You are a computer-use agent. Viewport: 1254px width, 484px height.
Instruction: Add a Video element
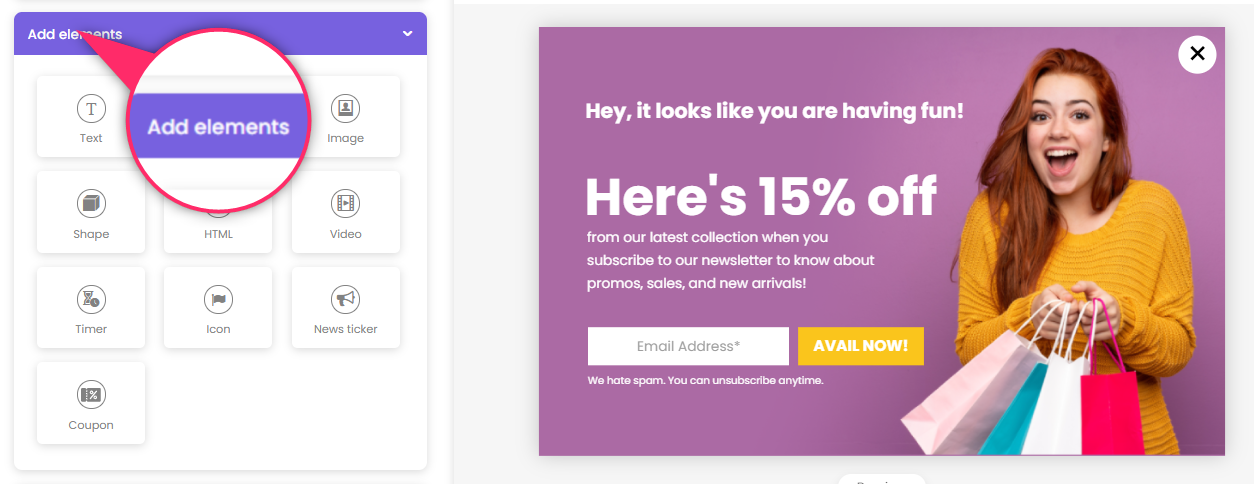(345, 212)
